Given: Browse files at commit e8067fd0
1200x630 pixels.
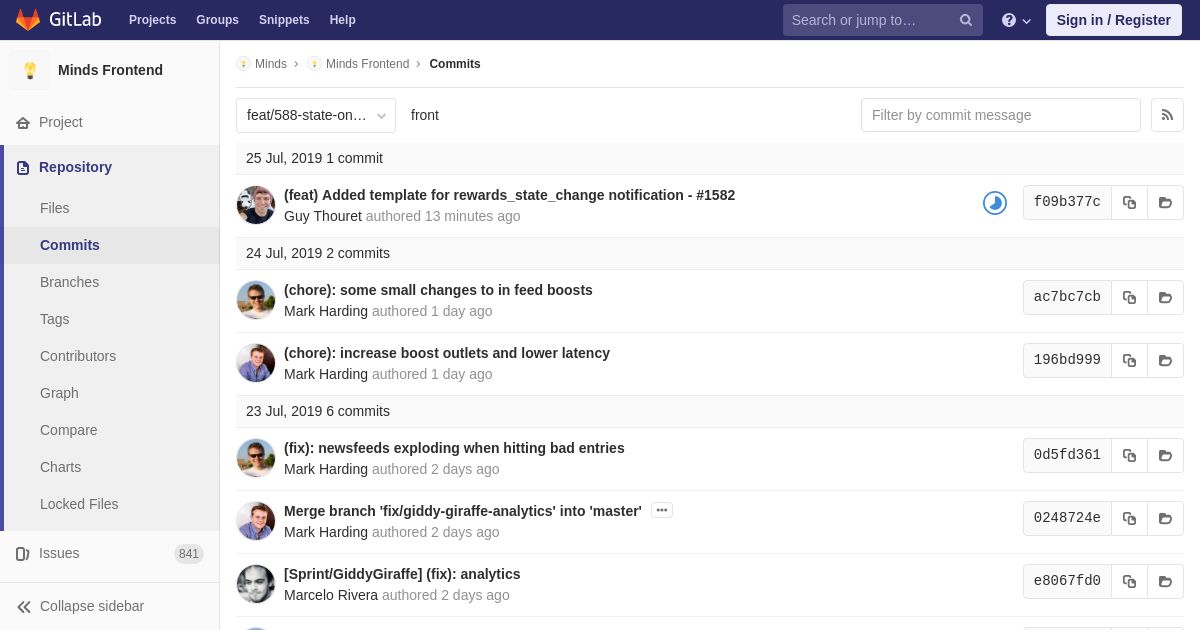Looking at the screenshot, I should tap(1165, 581).
